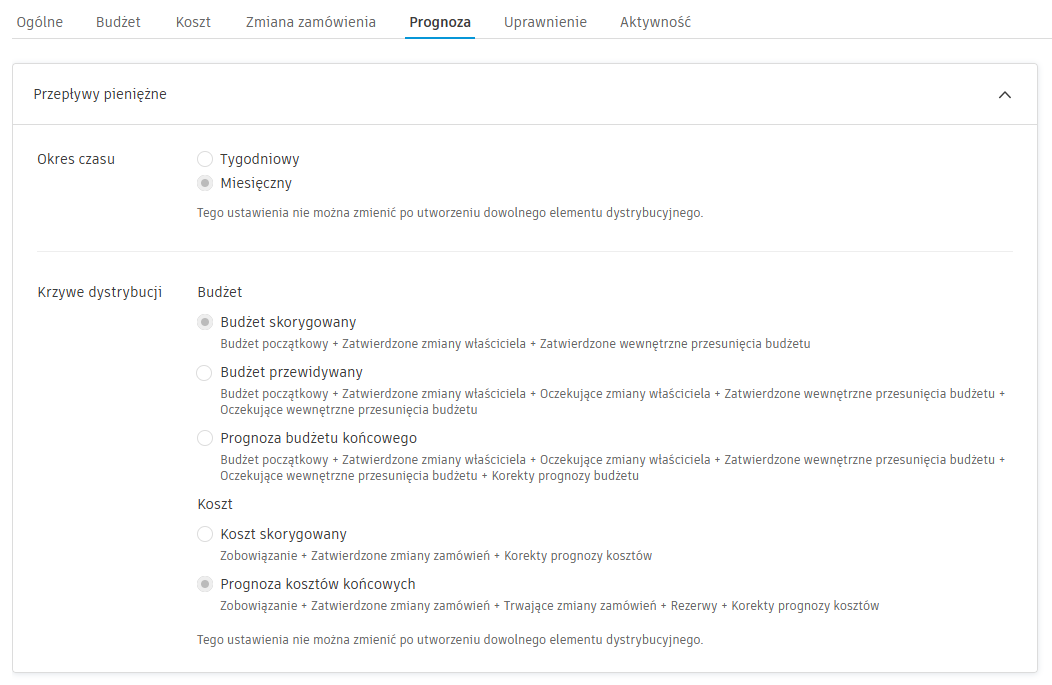Select the Koszt skorygowany radio button

coord(205,534)
